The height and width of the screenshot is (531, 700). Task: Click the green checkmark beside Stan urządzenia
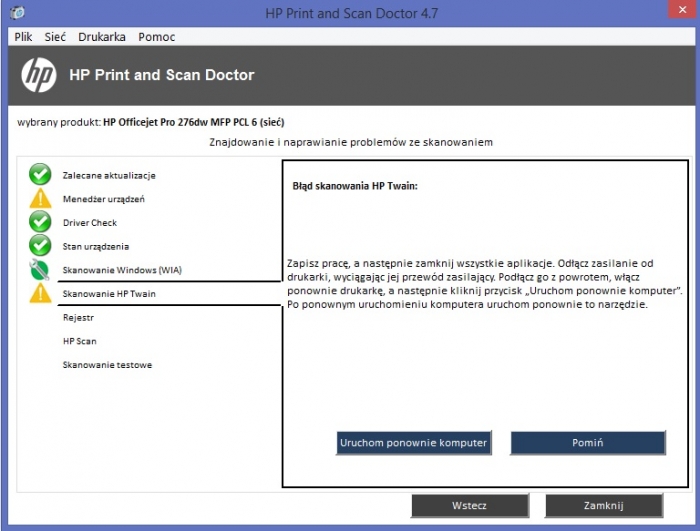pyautogui.click(x=40, y=246)
